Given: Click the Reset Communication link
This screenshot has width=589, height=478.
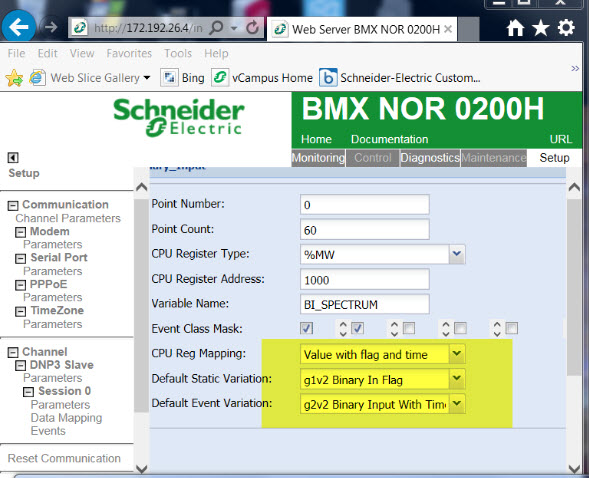Looking at the screenshot, I should [64, 458].
